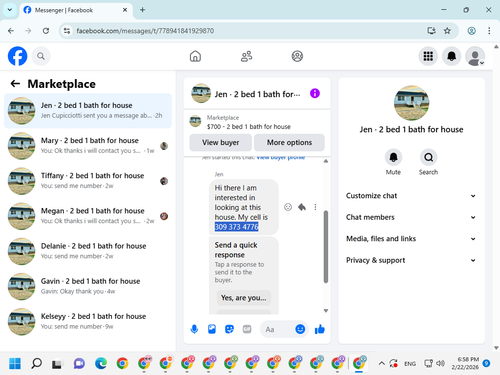Screen dimensions: 500x375
Task: Select the Messenger | Facebook browser tab
Action: click(76, 10)
